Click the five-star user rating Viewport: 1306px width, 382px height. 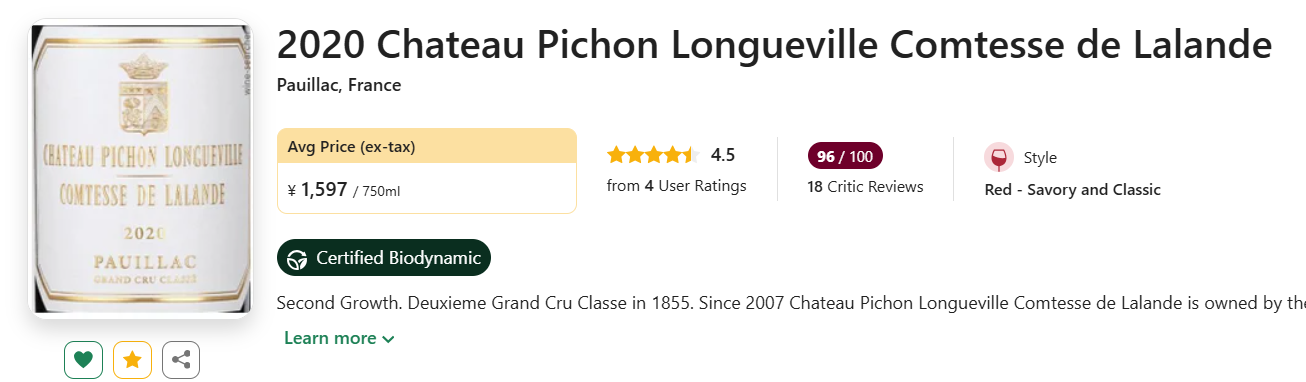coord(651,155)
